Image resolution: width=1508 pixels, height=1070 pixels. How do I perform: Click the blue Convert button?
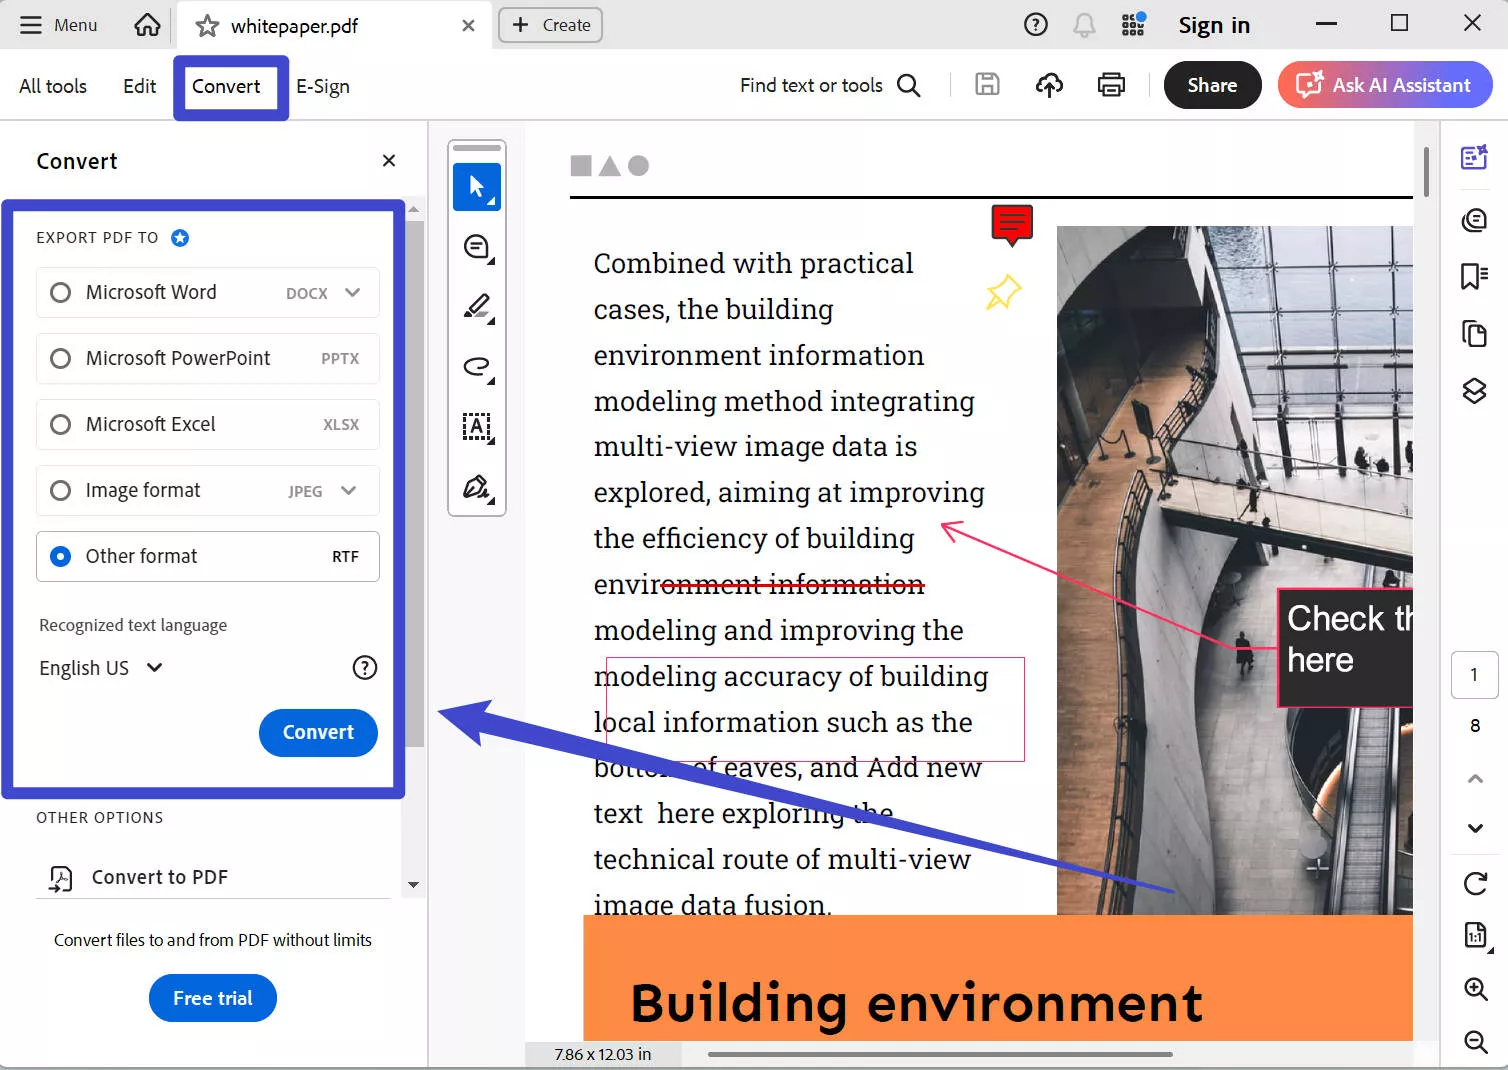(318, 732)
